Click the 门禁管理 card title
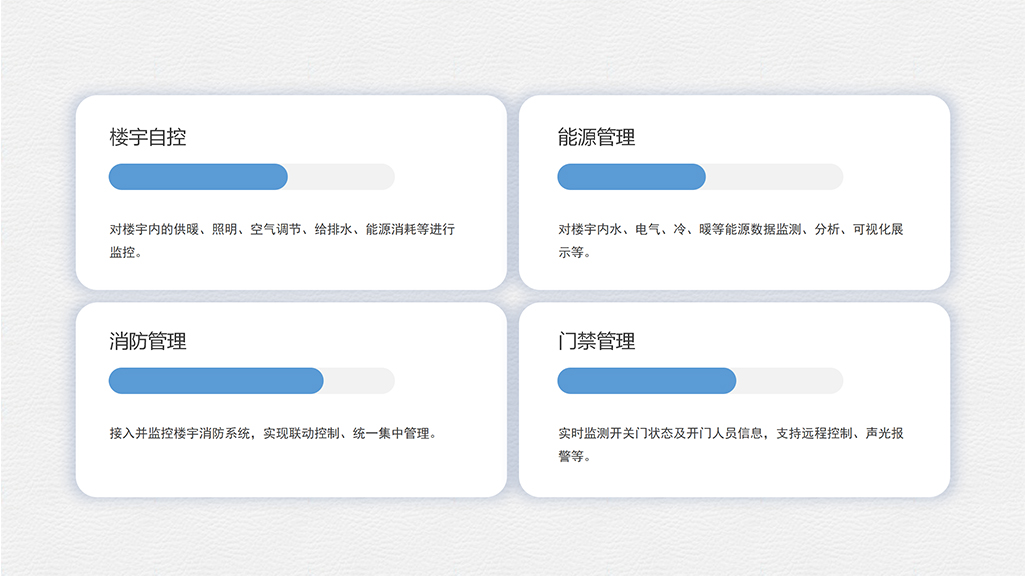The width and height of the screenshot is (1027, 576). coord(596,341)
